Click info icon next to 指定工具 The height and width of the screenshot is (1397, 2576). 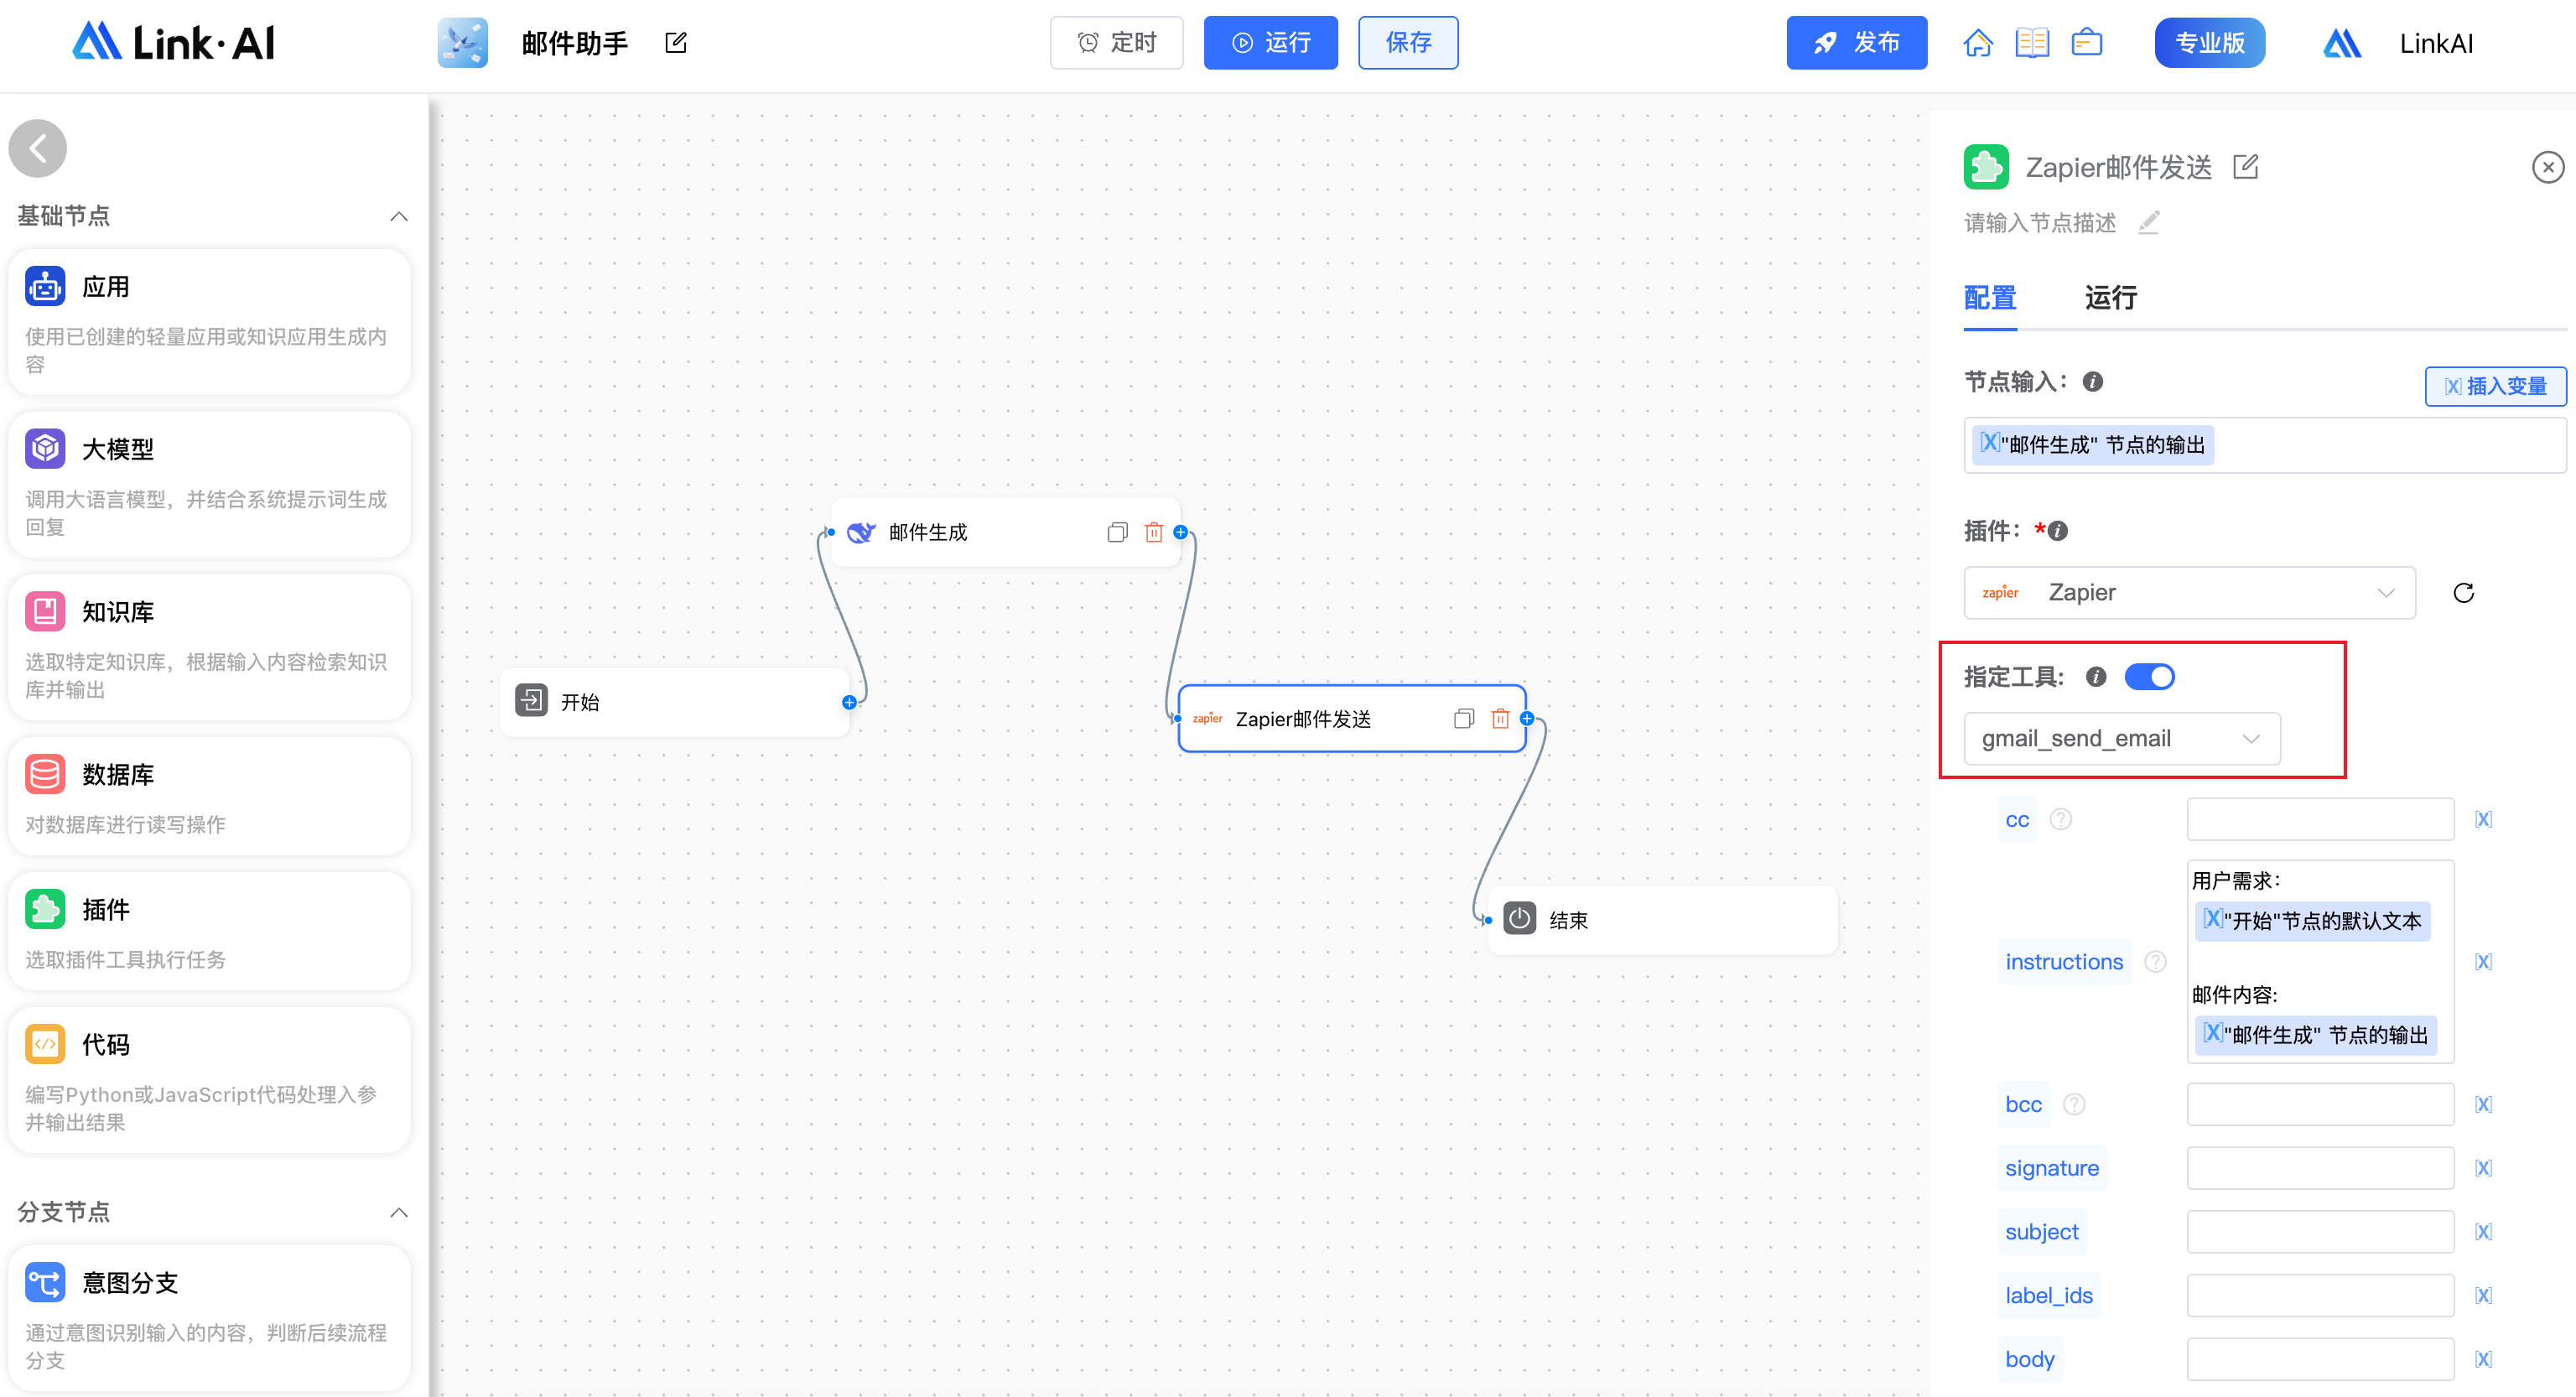(2095, 677)
